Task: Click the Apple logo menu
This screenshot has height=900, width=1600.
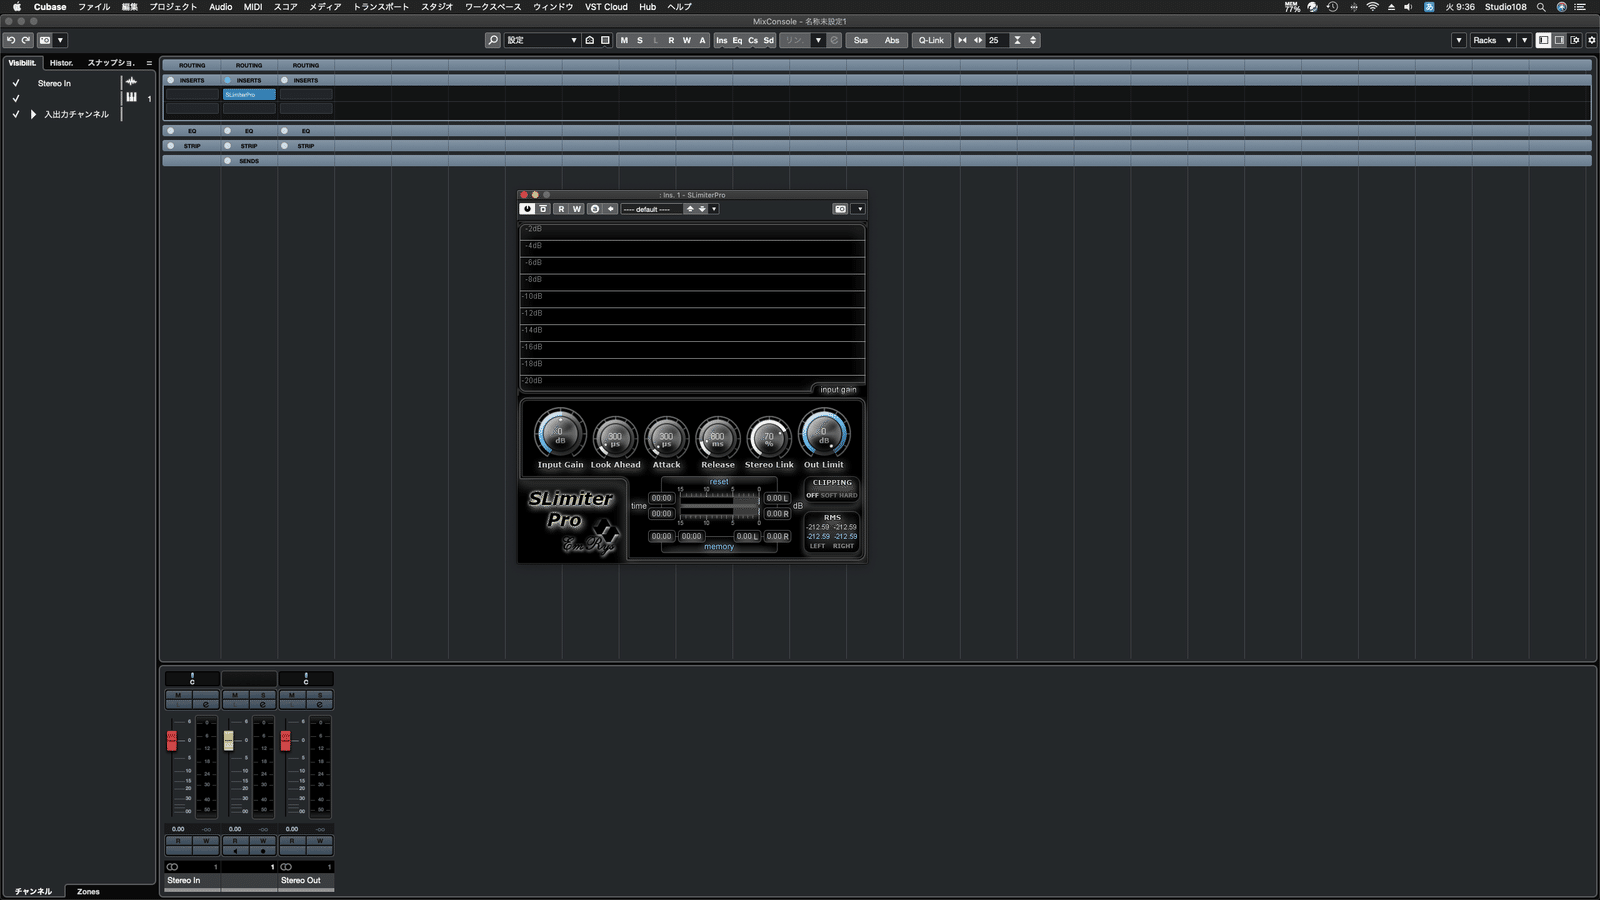Action: pyautogui.click(x=16, y=7)
